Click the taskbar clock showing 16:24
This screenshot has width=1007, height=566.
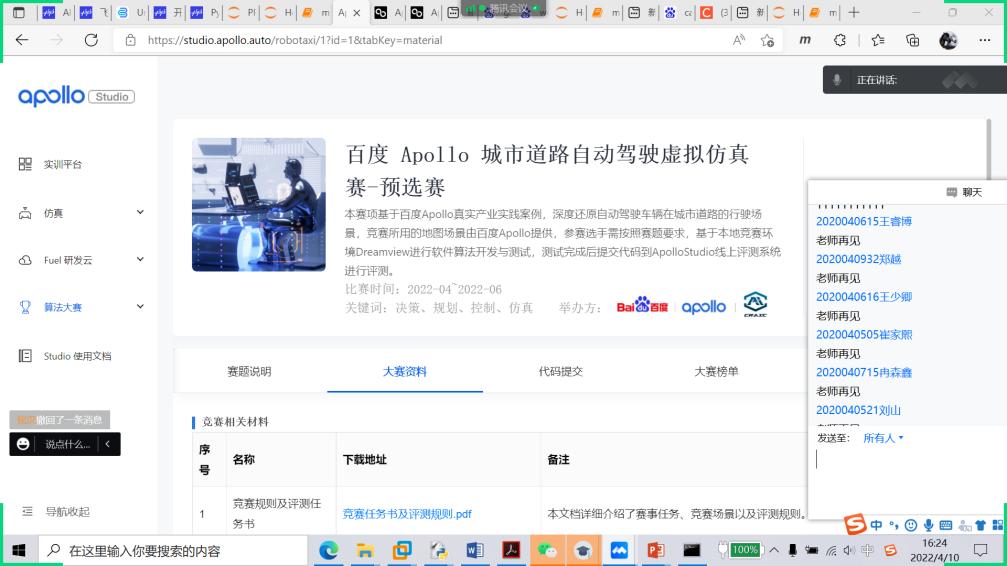[934, 551]
